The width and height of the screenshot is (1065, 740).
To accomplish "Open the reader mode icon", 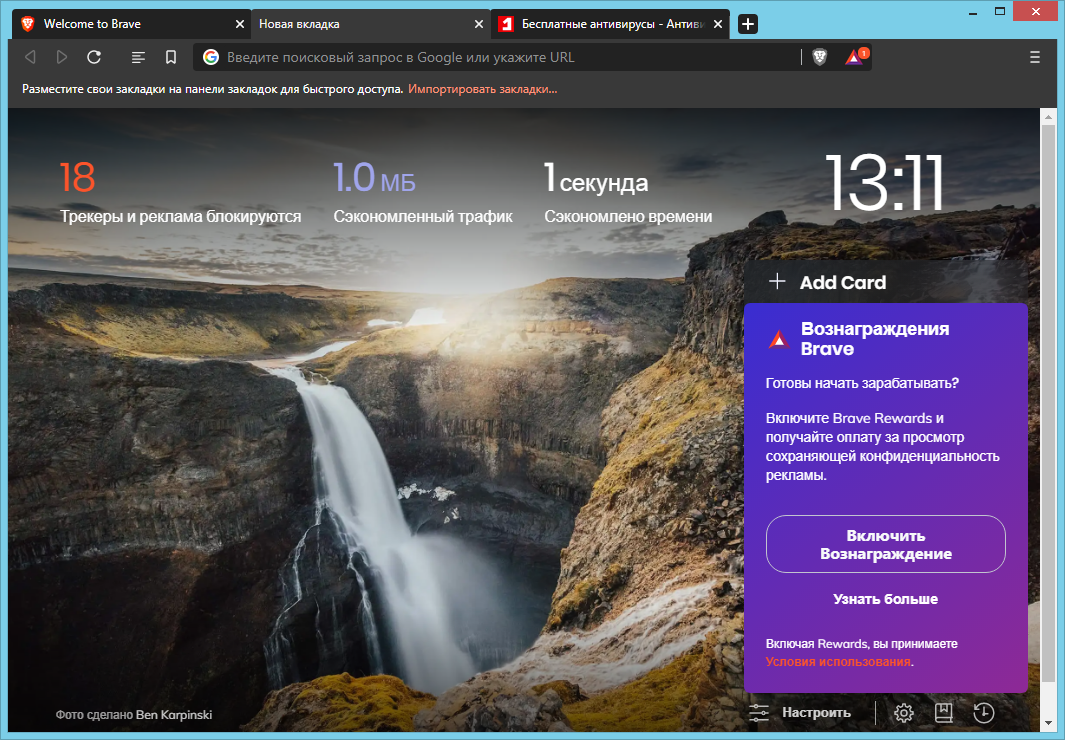I will (x=138, y=58).
